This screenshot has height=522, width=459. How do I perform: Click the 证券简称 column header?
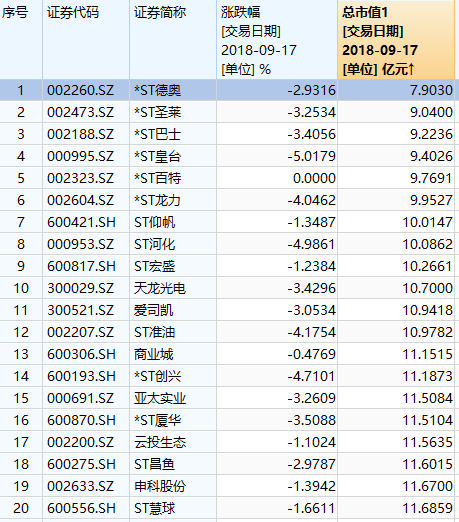tap(173, 40)
